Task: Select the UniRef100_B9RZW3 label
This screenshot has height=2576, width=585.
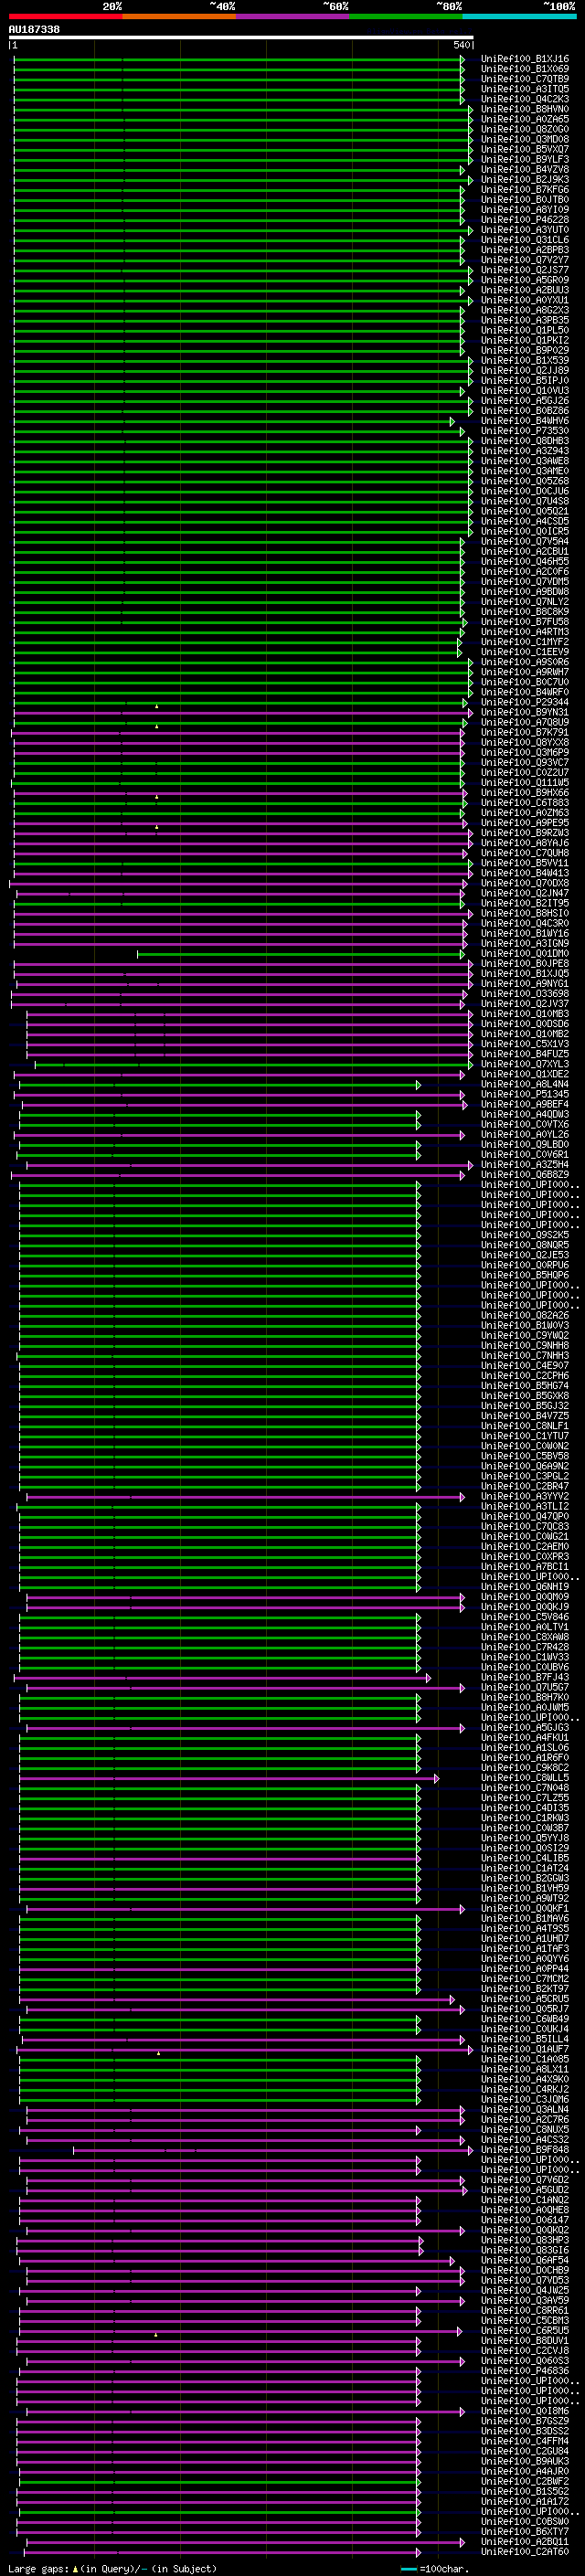Action: pos(525,833)
